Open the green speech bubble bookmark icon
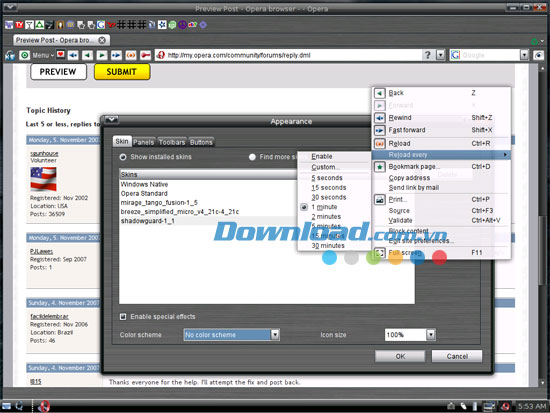This screenshot has width=550, height=413. (x=172, y=25)
